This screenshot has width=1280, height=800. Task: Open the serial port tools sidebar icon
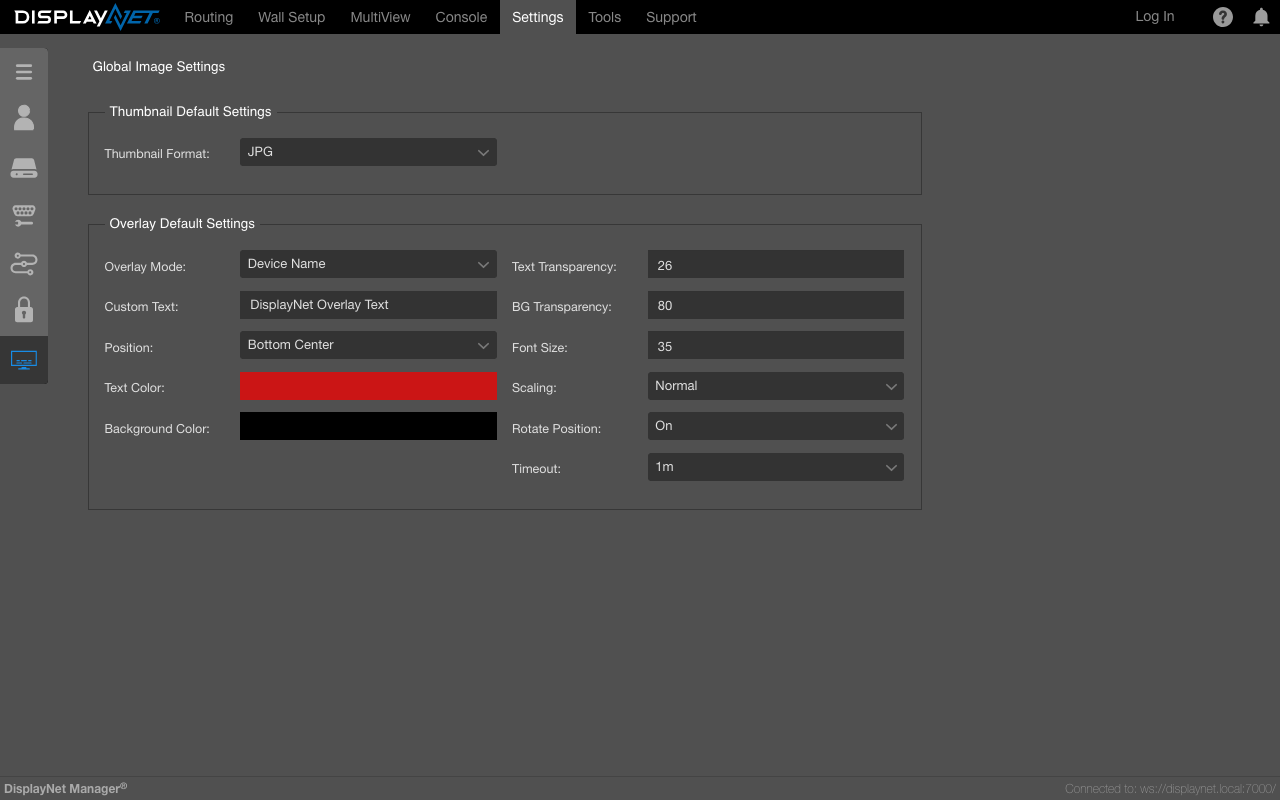(24, 215)
